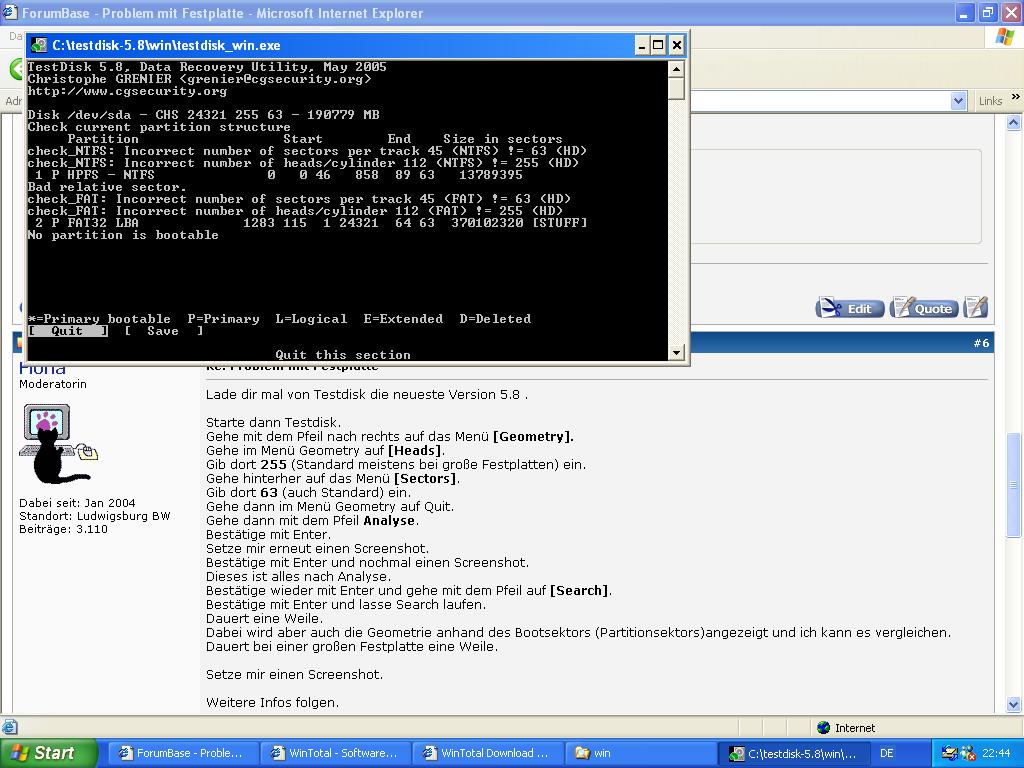The image size is (1024, 768).
Task: Open the Internet Explorer address bar dropdown
Action: click(958, 101)
